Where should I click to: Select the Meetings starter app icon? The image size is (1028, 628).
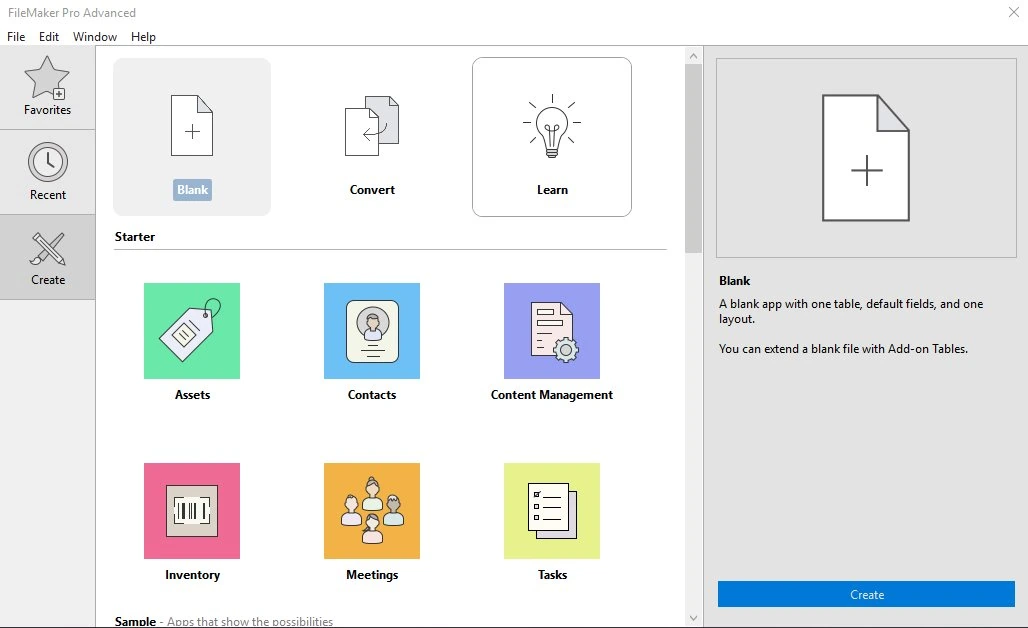(x=372, y=511)
